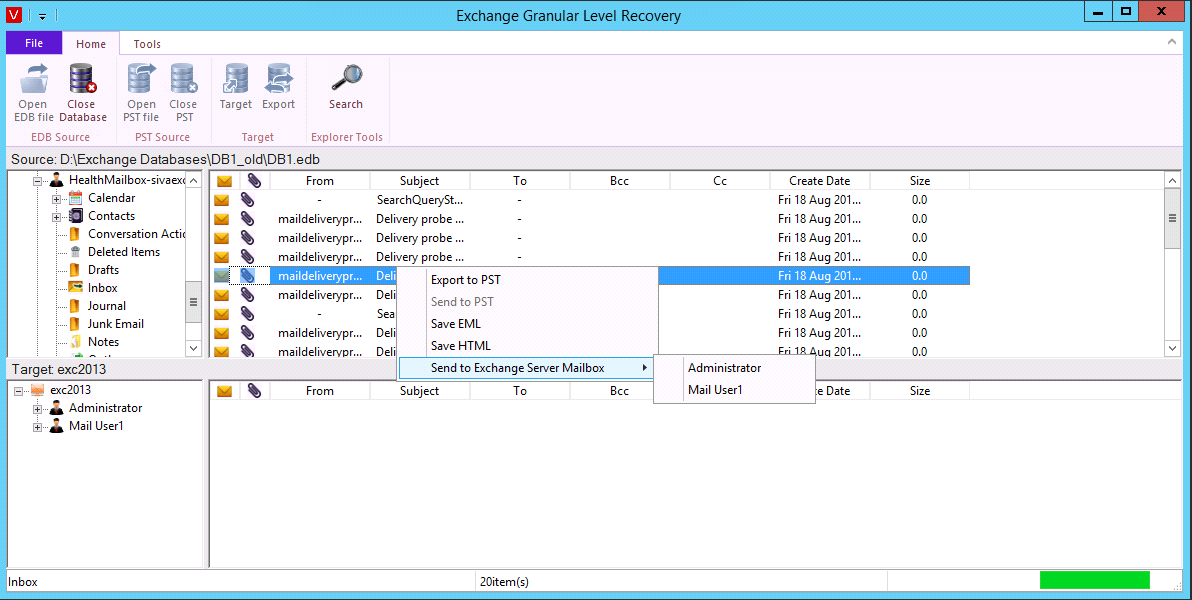Image resolution: width=1192 pixels, height=600 pixels.
Task: Select the Contacts folder
Action: click(x=111, y=216)
